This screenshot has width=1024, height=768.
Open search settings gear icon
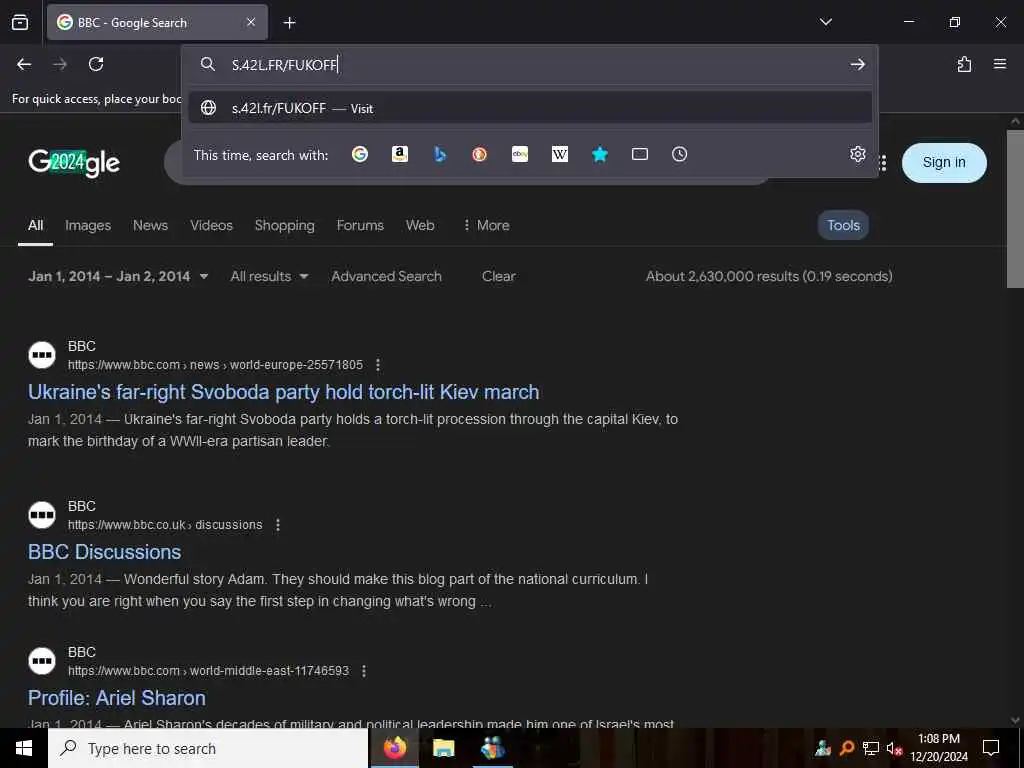[x=857, y=154]
